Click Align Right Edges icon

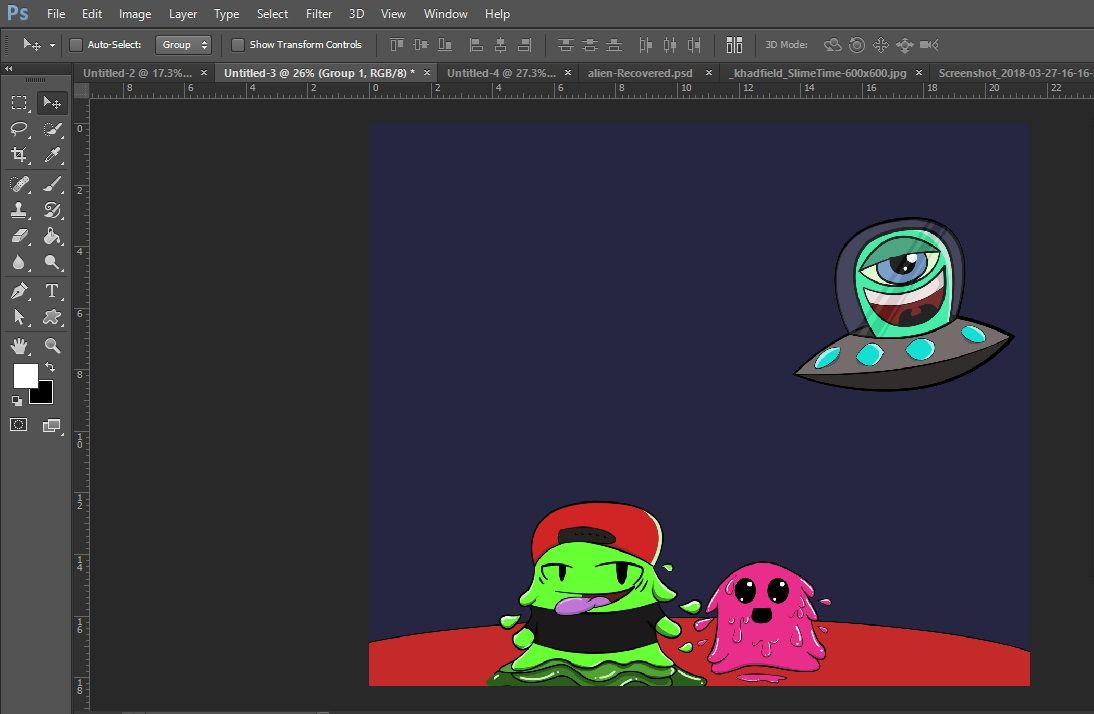click(525, 45)
